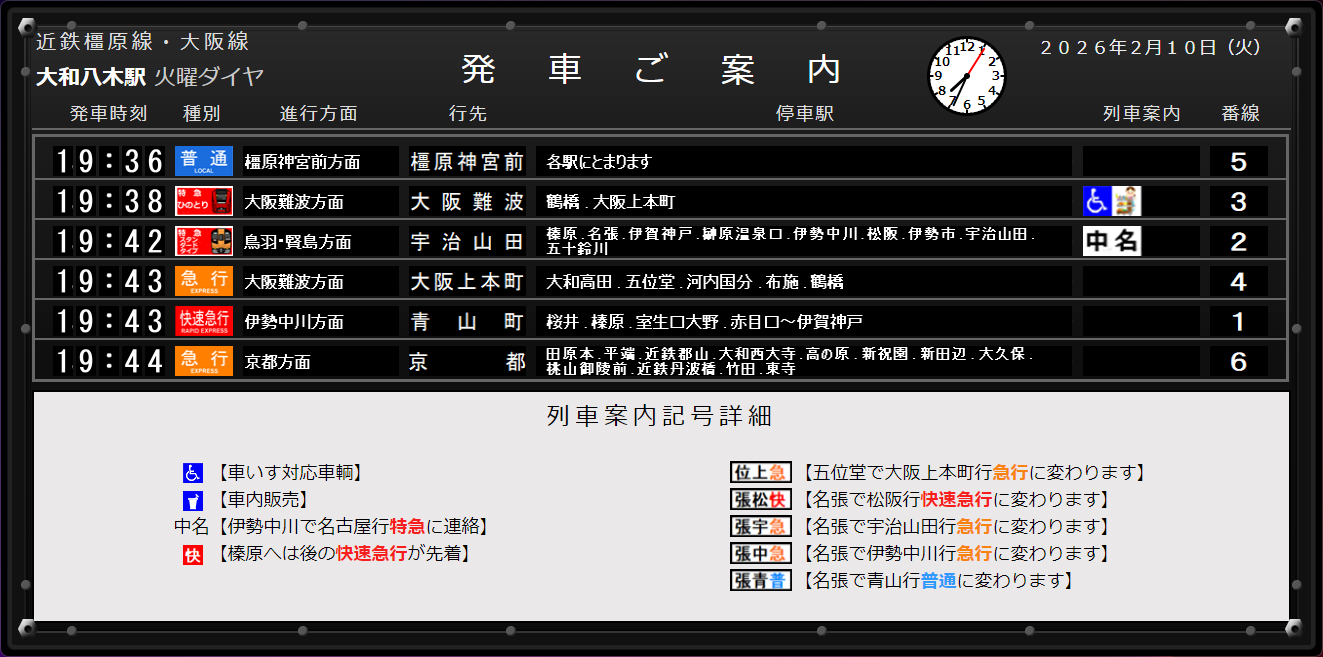The height and width of the screenshot is (657, 1323).
Task: Click the 位上急 legend badge
Action: tap(760, 473)
